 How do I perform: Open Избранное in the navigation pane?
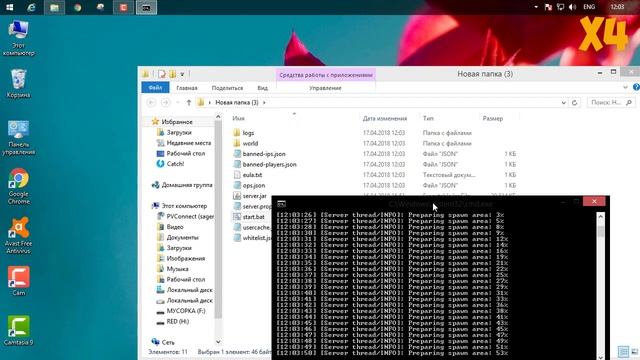[177, 122]
